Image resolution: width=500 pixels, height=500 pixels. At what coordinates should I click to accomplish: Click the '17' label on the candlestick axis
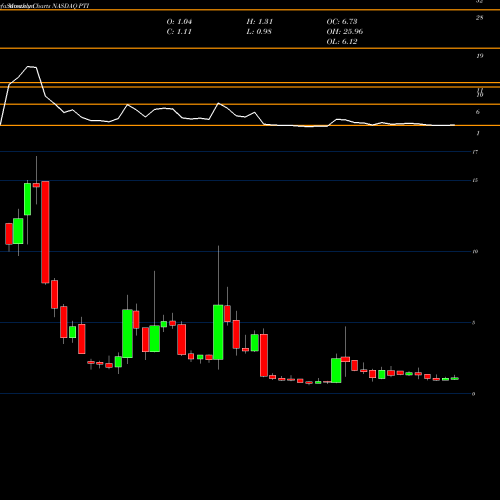(x=475, y=152)
